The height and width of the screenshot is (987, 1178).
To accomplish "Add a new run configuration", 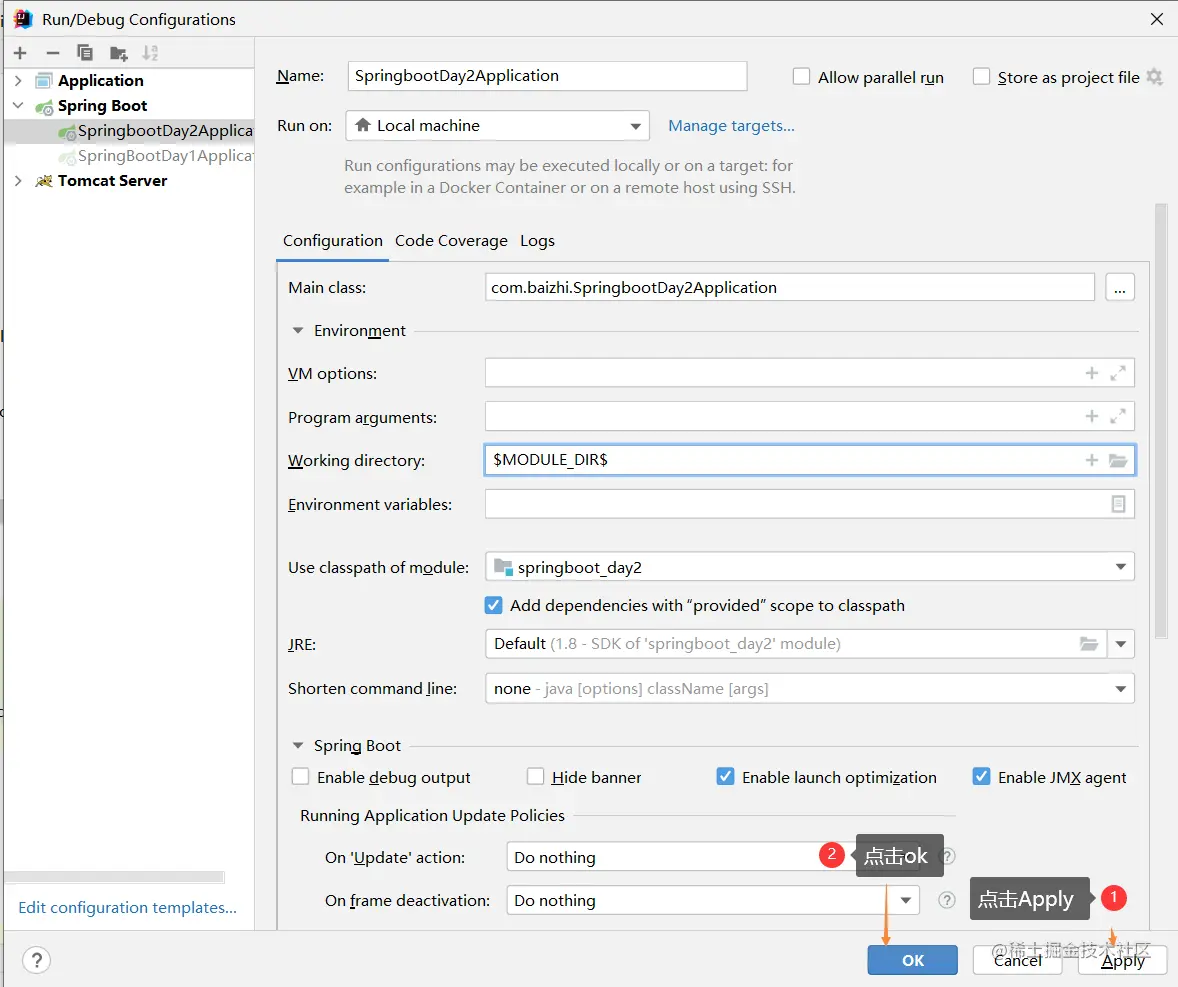I will [x=20, y=53].
